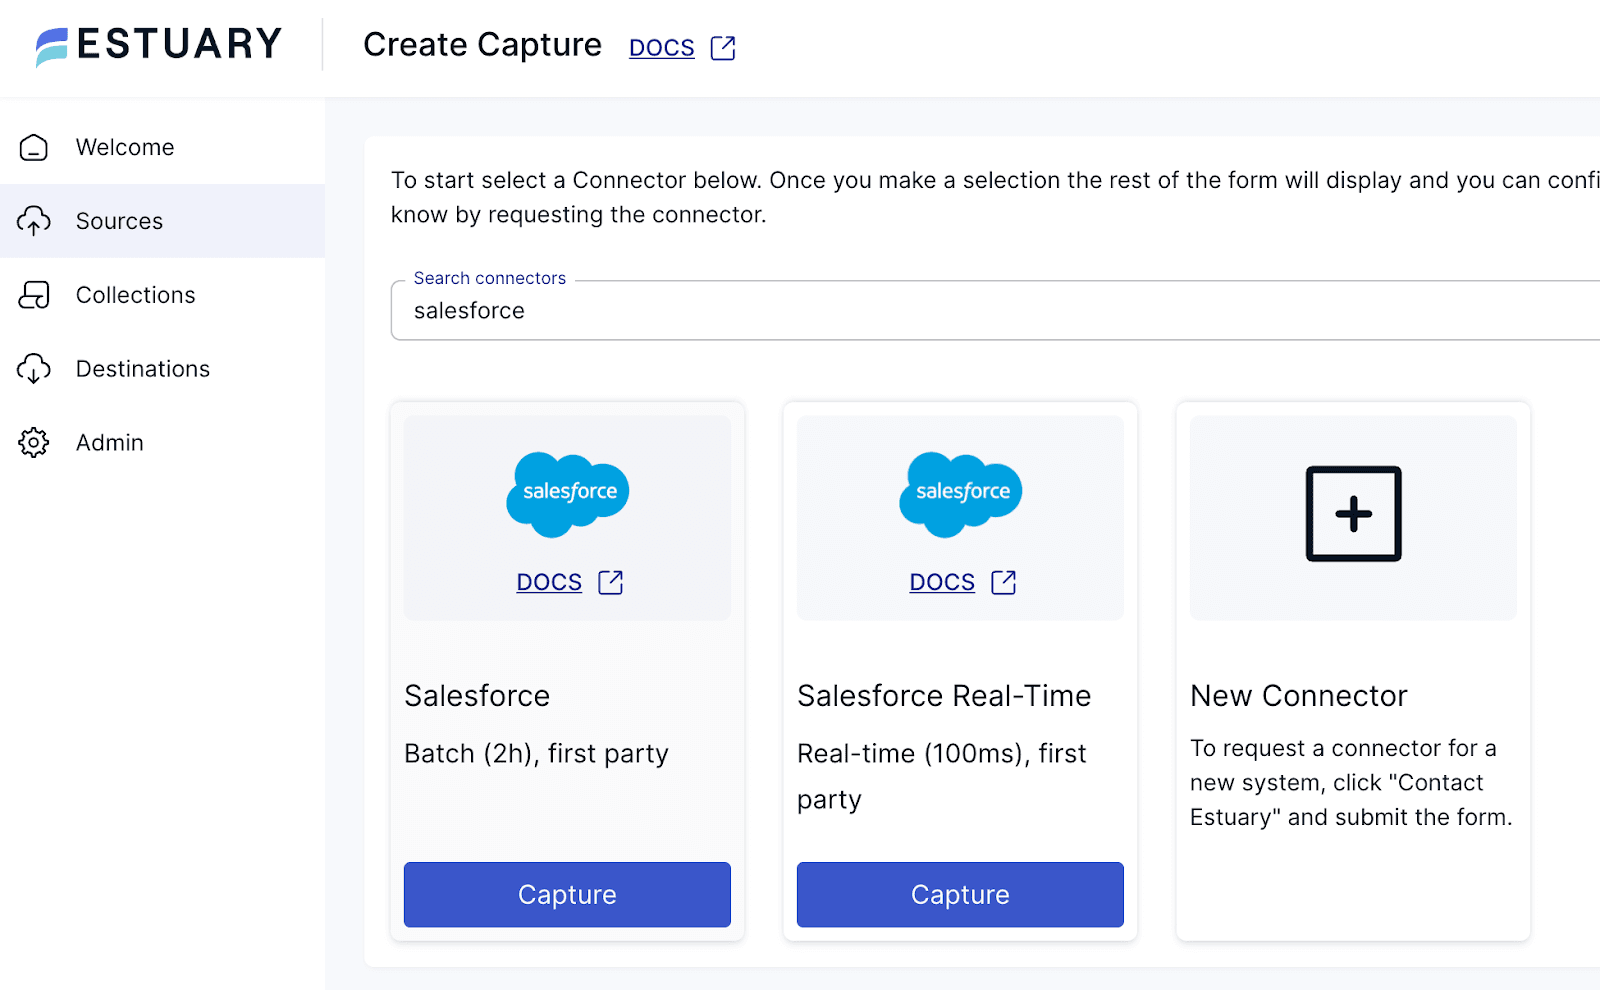Go to Collections in the sidebar
1600x990 pixels.
point(136,295)
